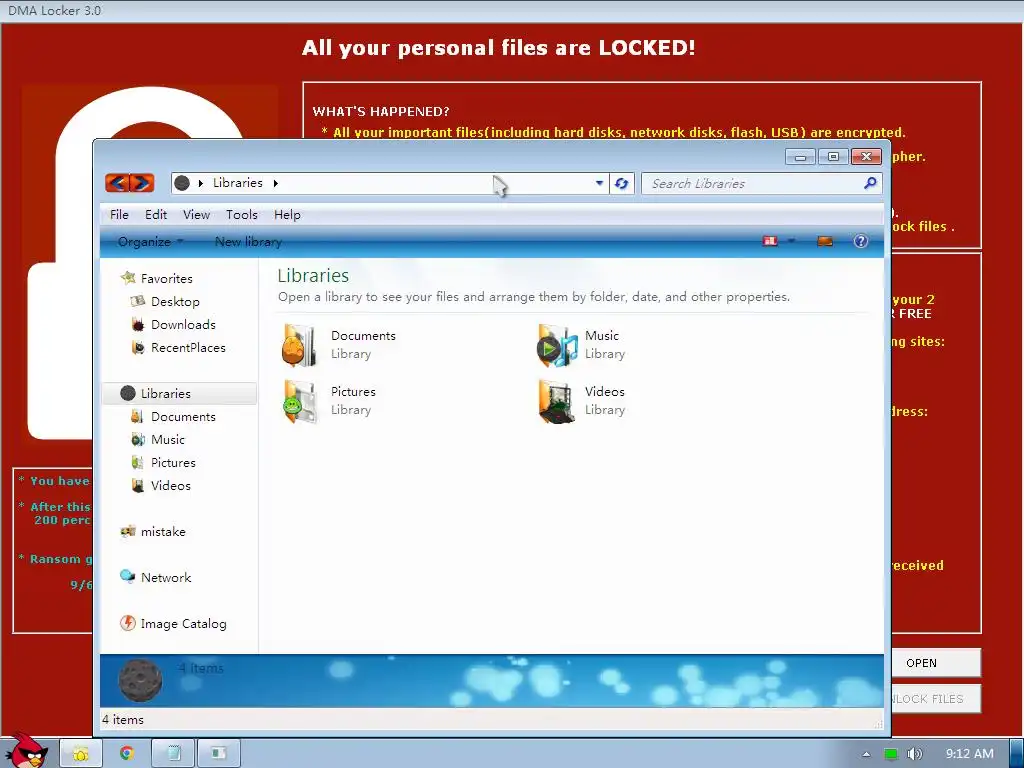Focus the Search Libraries field
This screenshot has width=1024, height=768.
click(761, 184)
